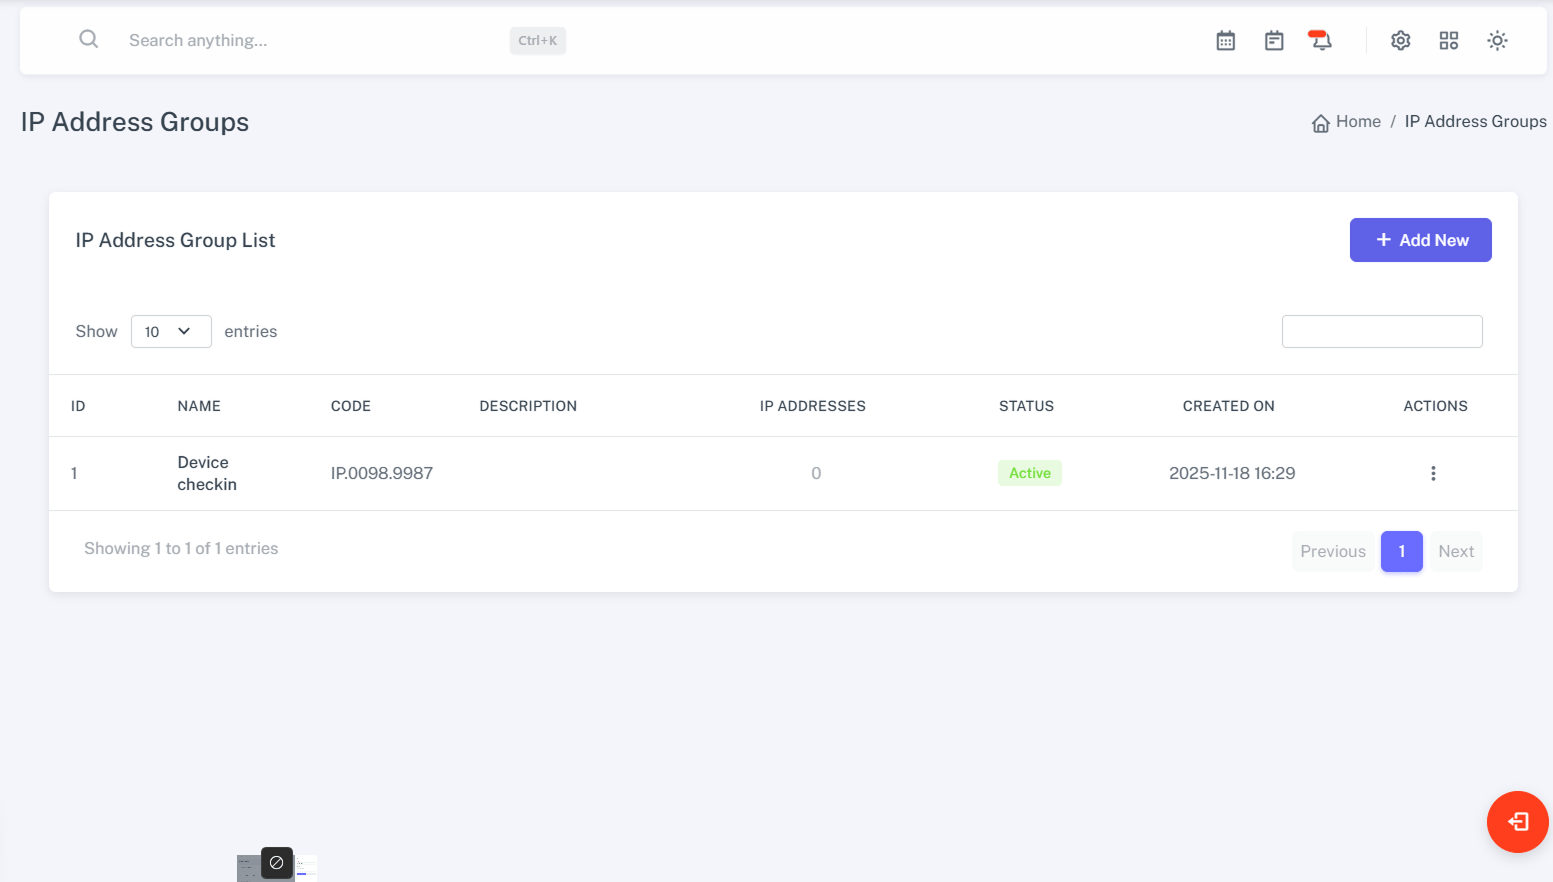Click the Next pagination button

point(1455,552)
